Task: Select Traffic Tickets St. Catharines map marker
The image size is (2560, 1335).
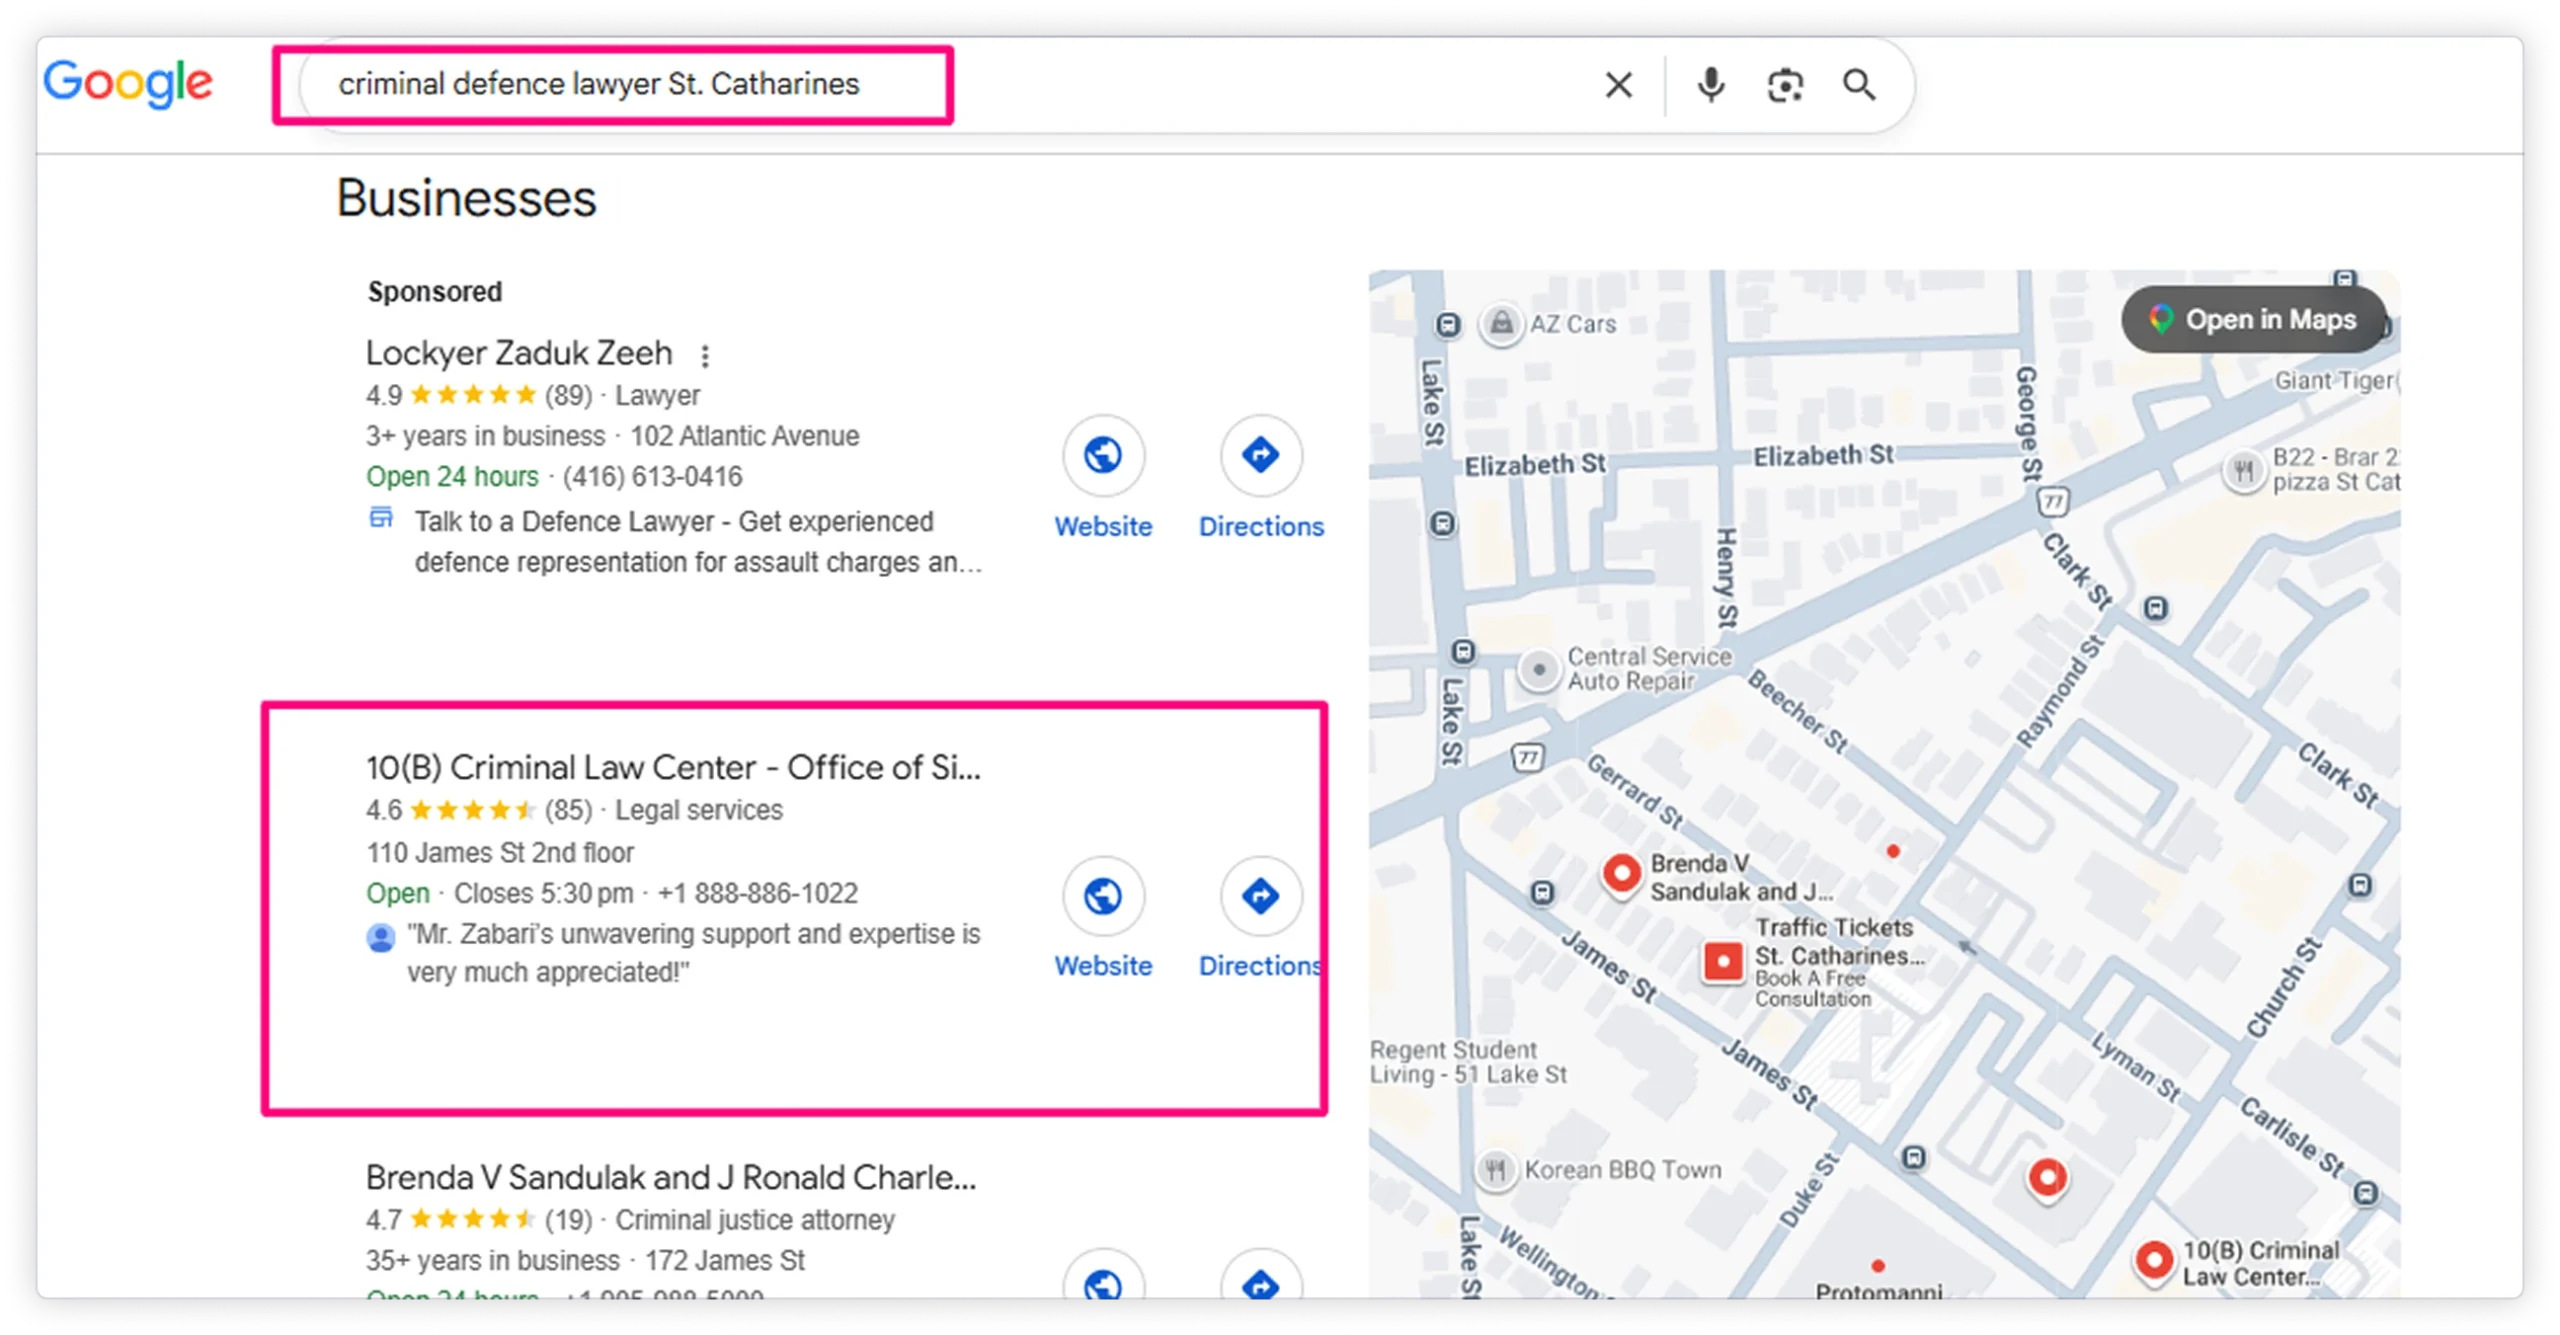Action: click(x=1723, y=962)
